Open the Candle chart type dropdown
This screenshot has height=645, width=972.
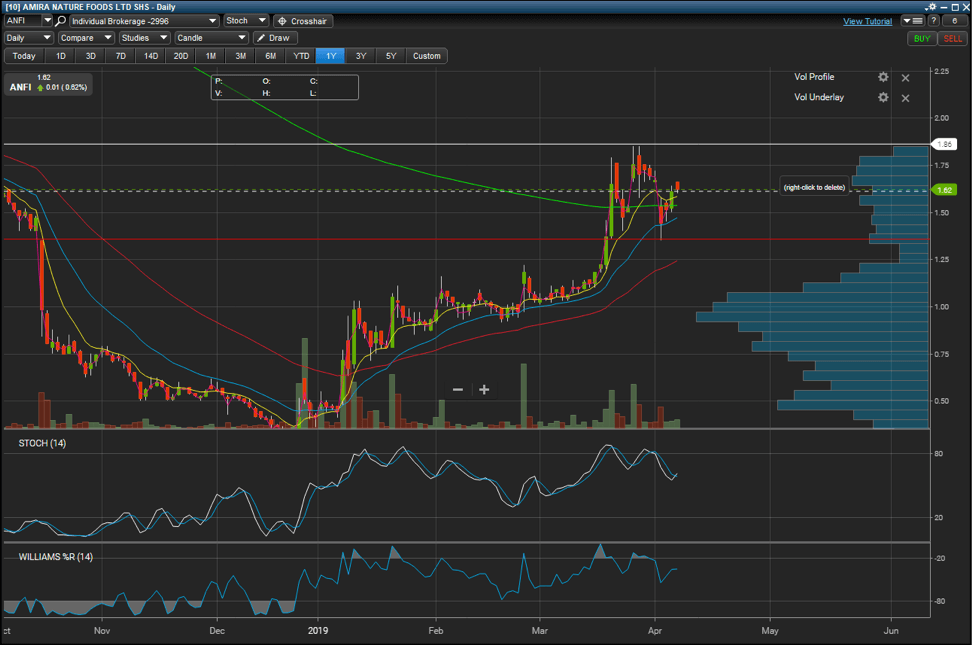[x=211, y=38]
